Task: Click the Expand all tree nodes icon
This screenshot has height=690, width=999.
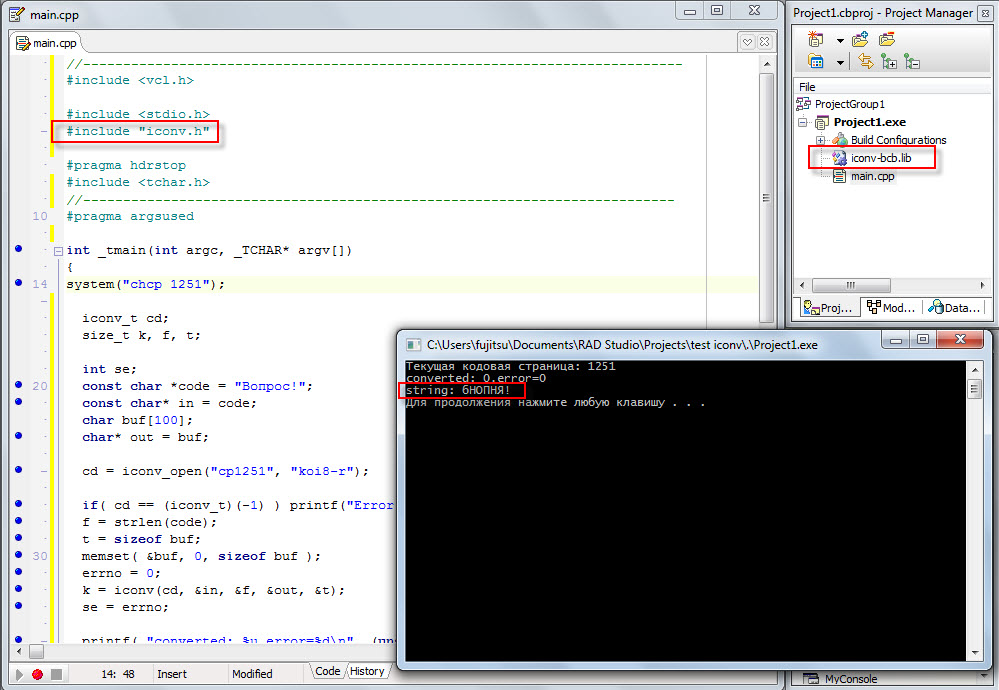Action: [888, 62]
